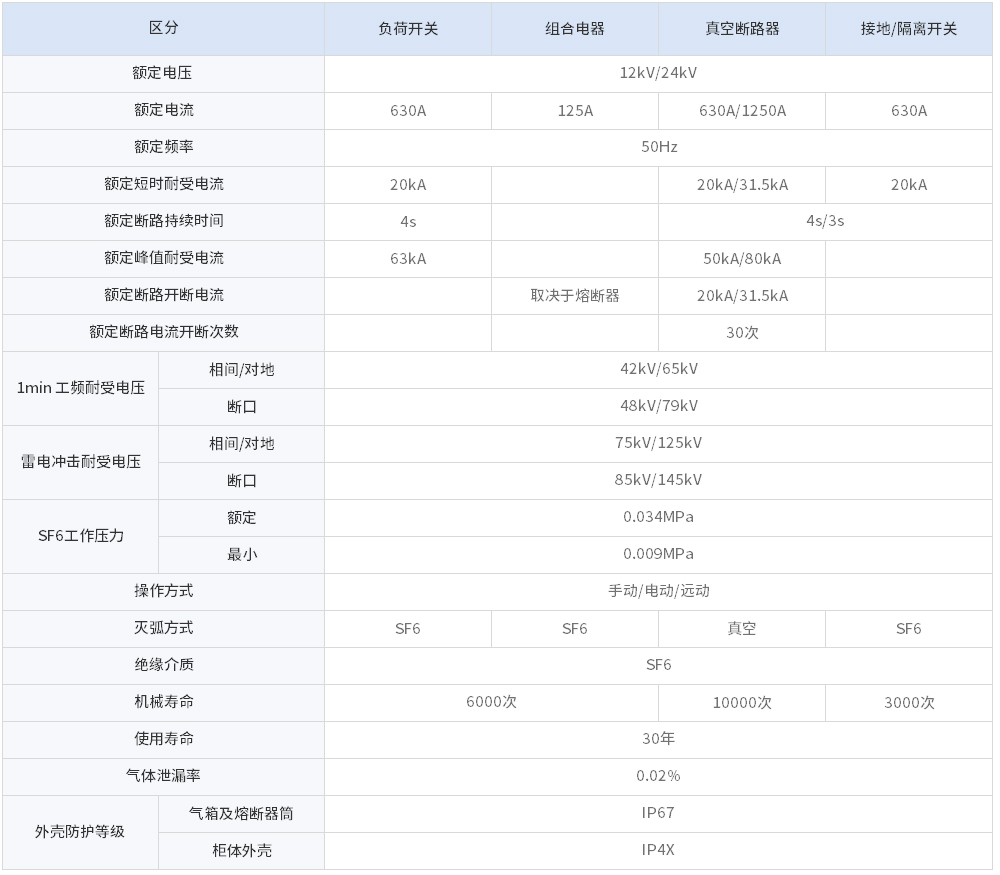Click the 绝缘介质 row label
The width and height of the screenshot is (1000, 875).
coord(163,665)
